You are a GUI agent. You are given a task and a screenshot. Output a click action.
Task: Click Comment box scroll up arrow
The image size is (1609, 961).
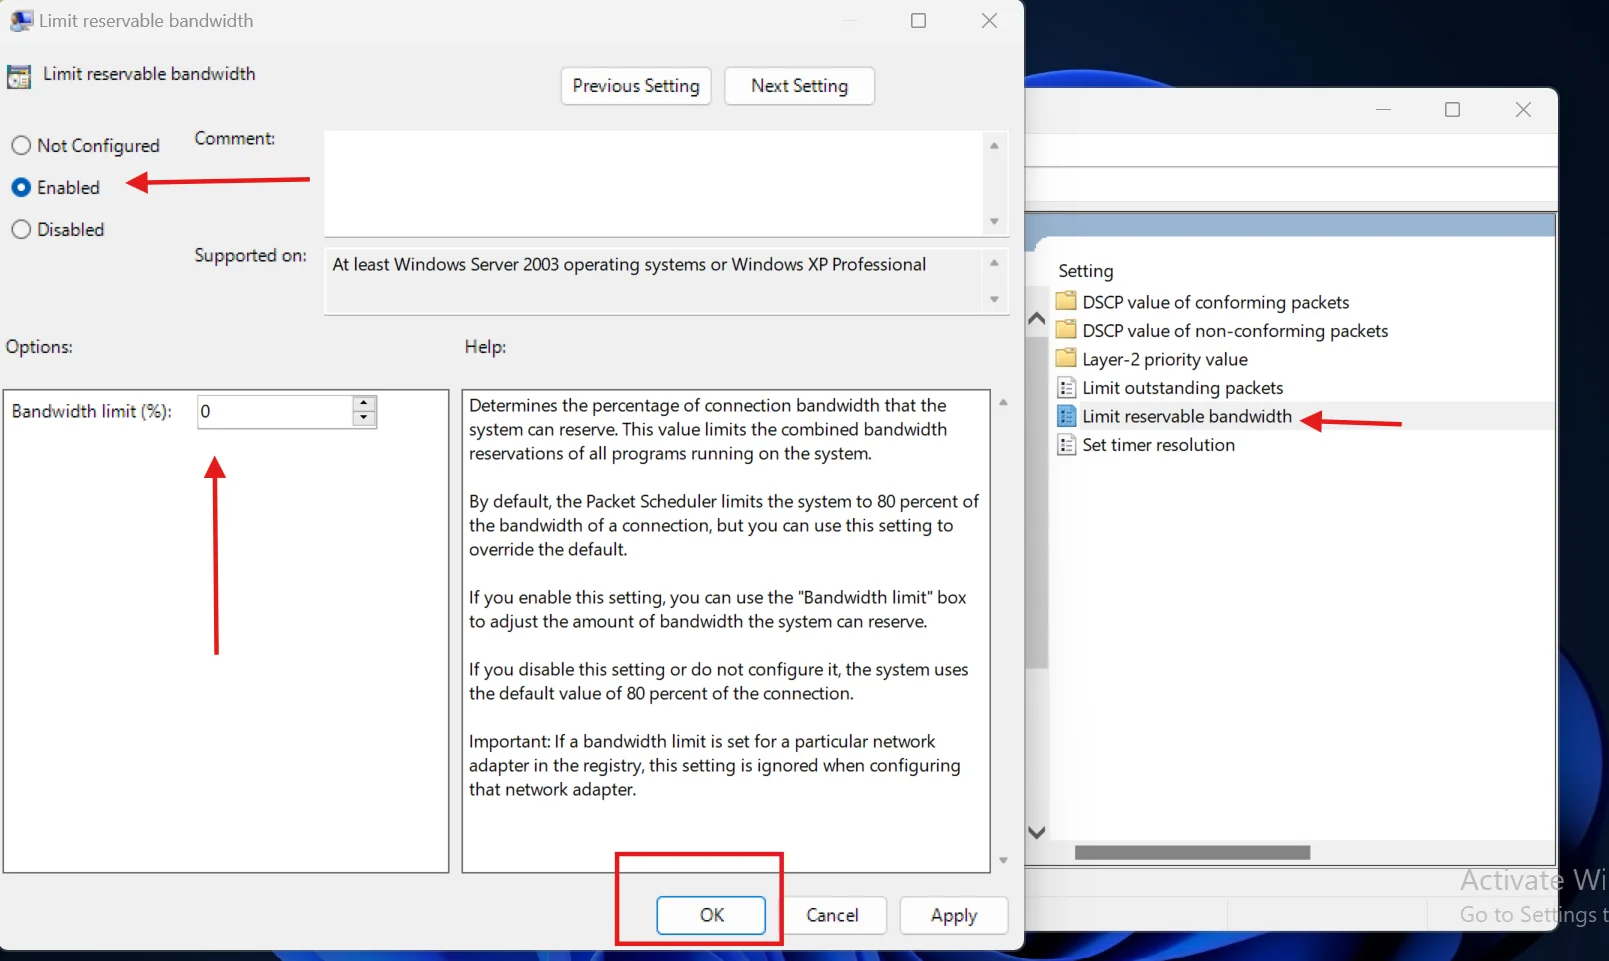[994, 146]
